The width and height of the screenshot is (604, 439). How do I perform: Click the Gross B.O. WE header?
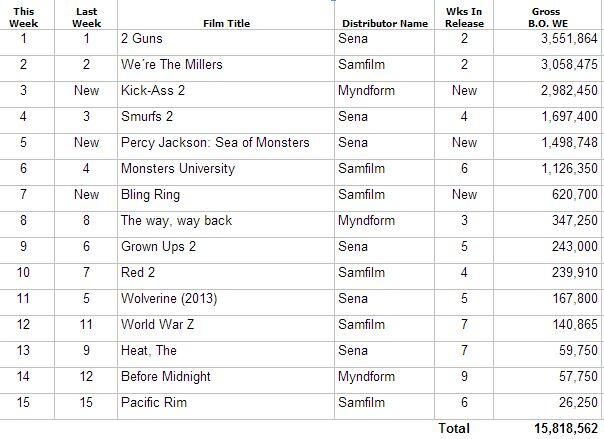pos(548,17)
